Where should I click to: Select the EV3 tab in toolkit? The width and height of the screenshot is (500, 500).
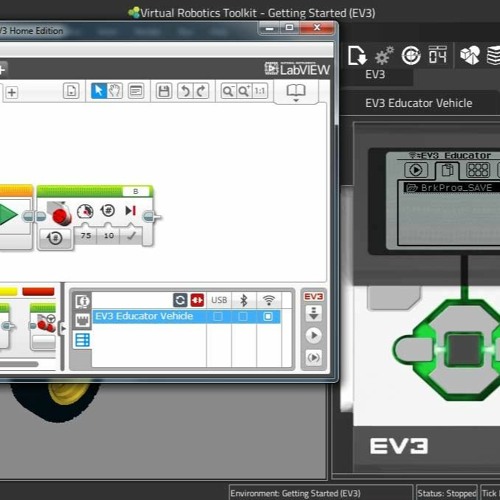375,74
